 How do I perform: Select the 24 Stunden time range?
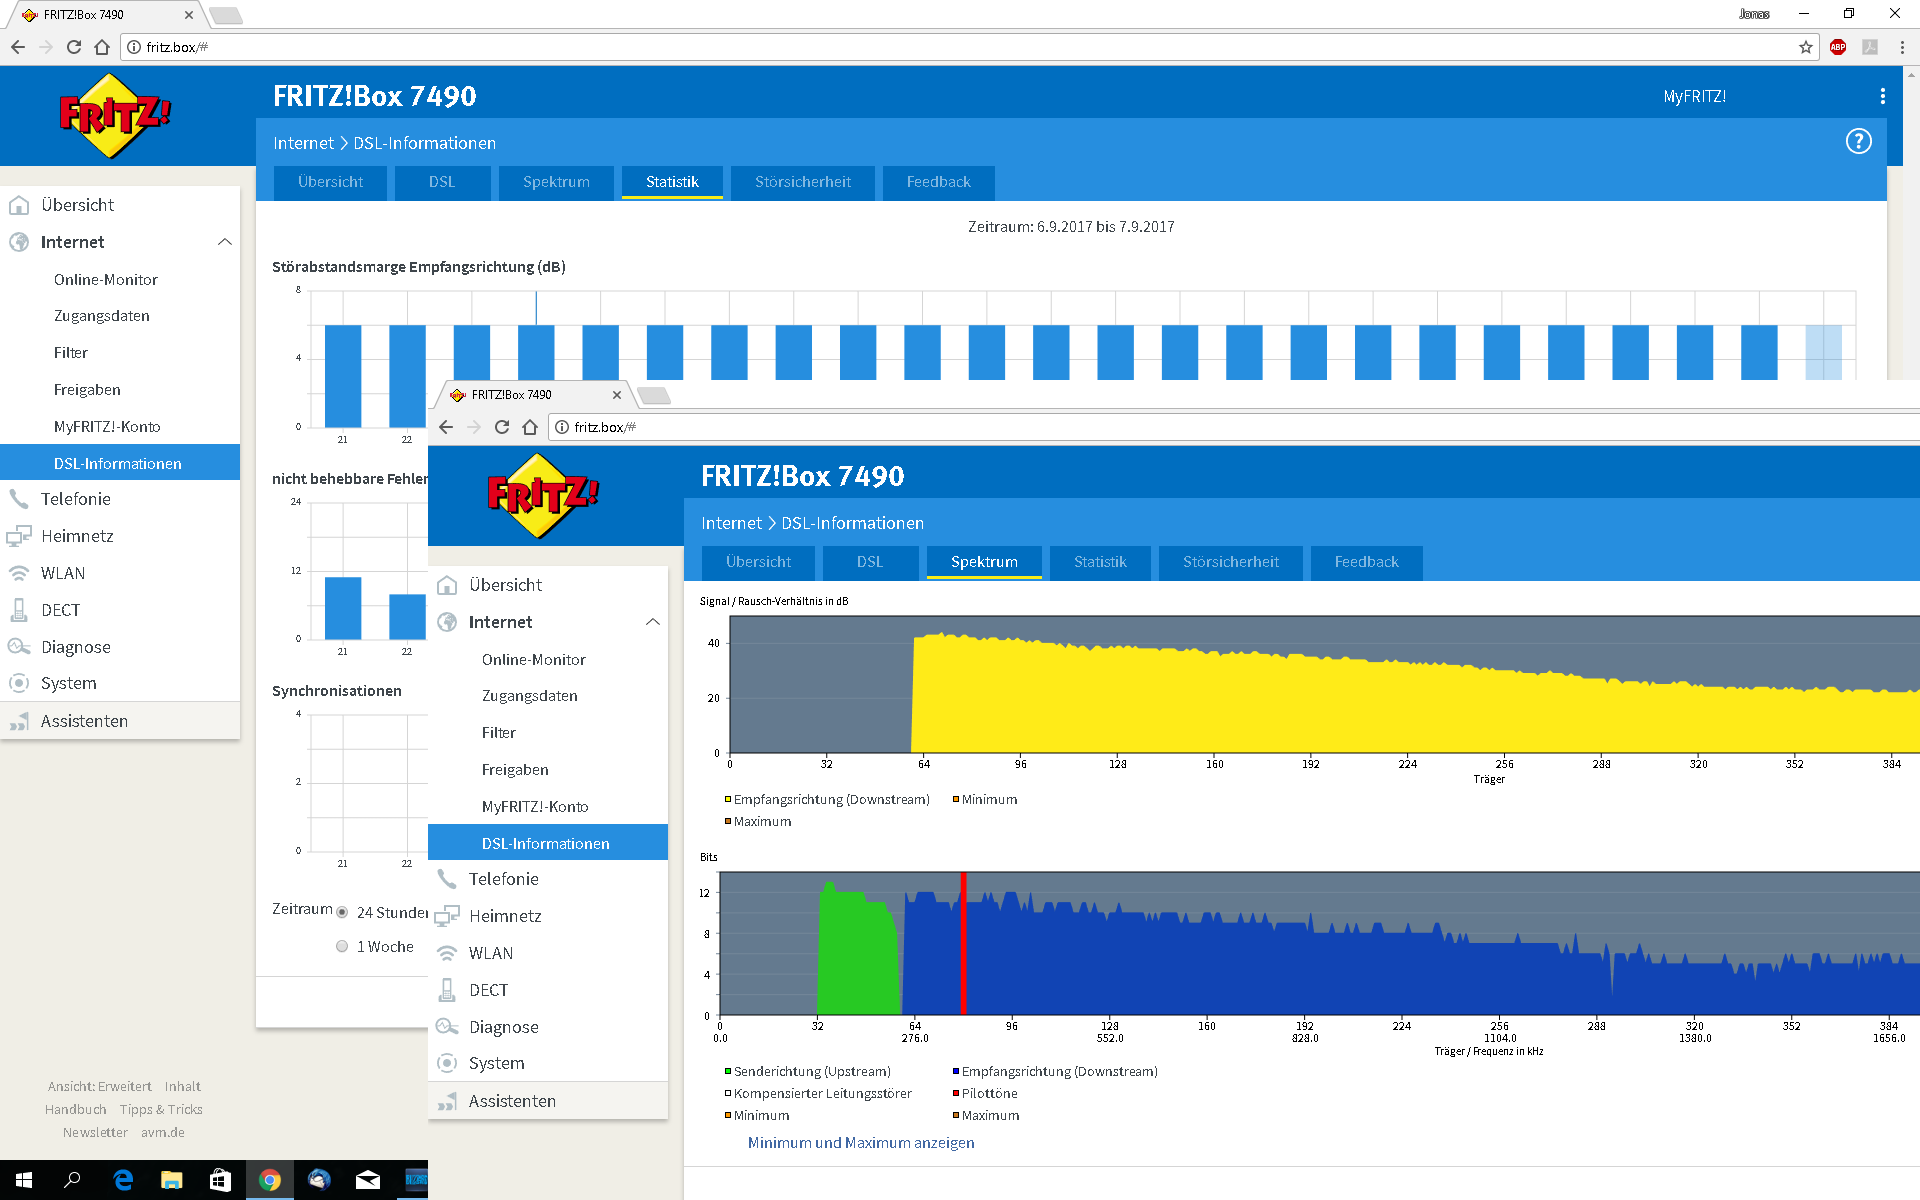[342, 912]
